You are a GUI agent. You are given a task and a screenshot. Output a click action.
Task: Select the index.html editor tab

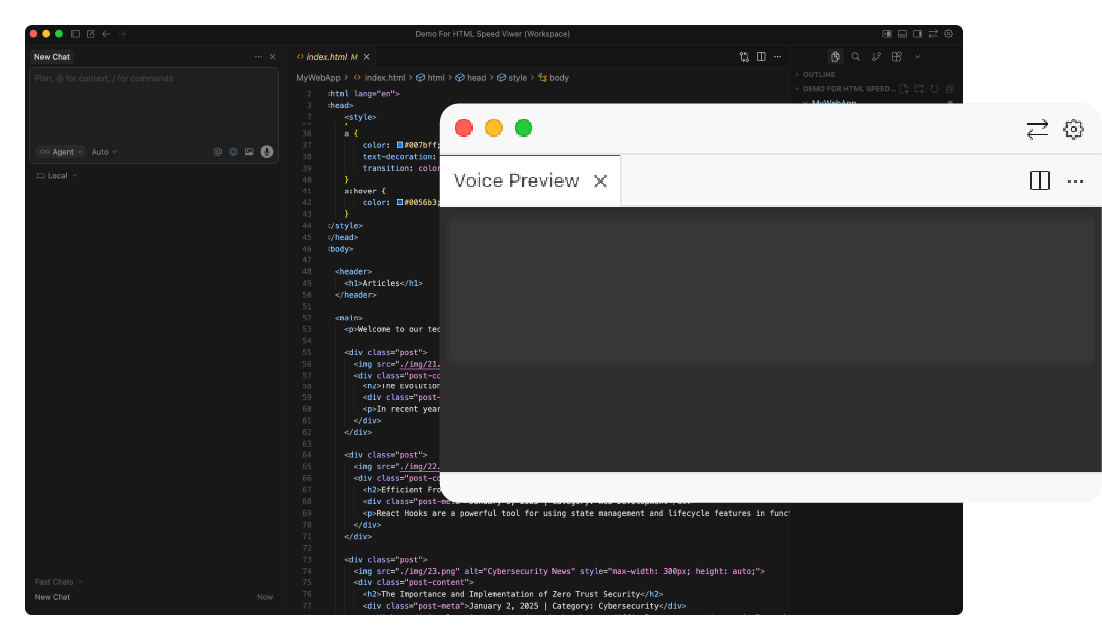pos(328,57)
